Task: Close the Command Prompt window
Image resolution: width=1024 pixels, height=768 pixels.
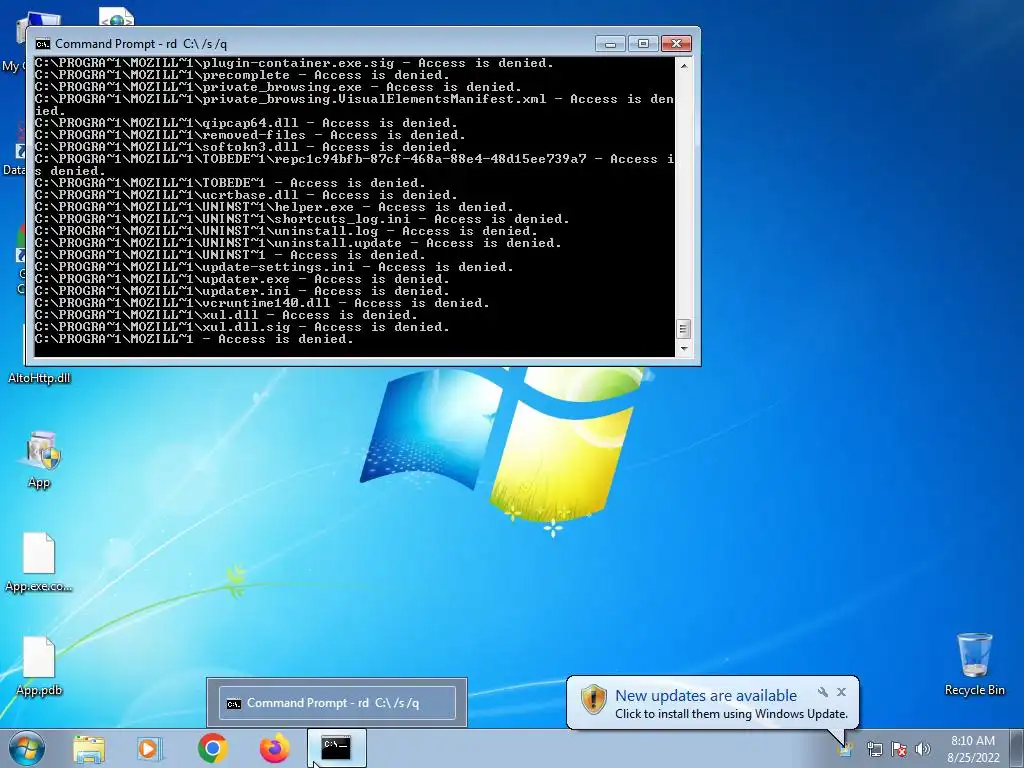Action: [677, 44]
